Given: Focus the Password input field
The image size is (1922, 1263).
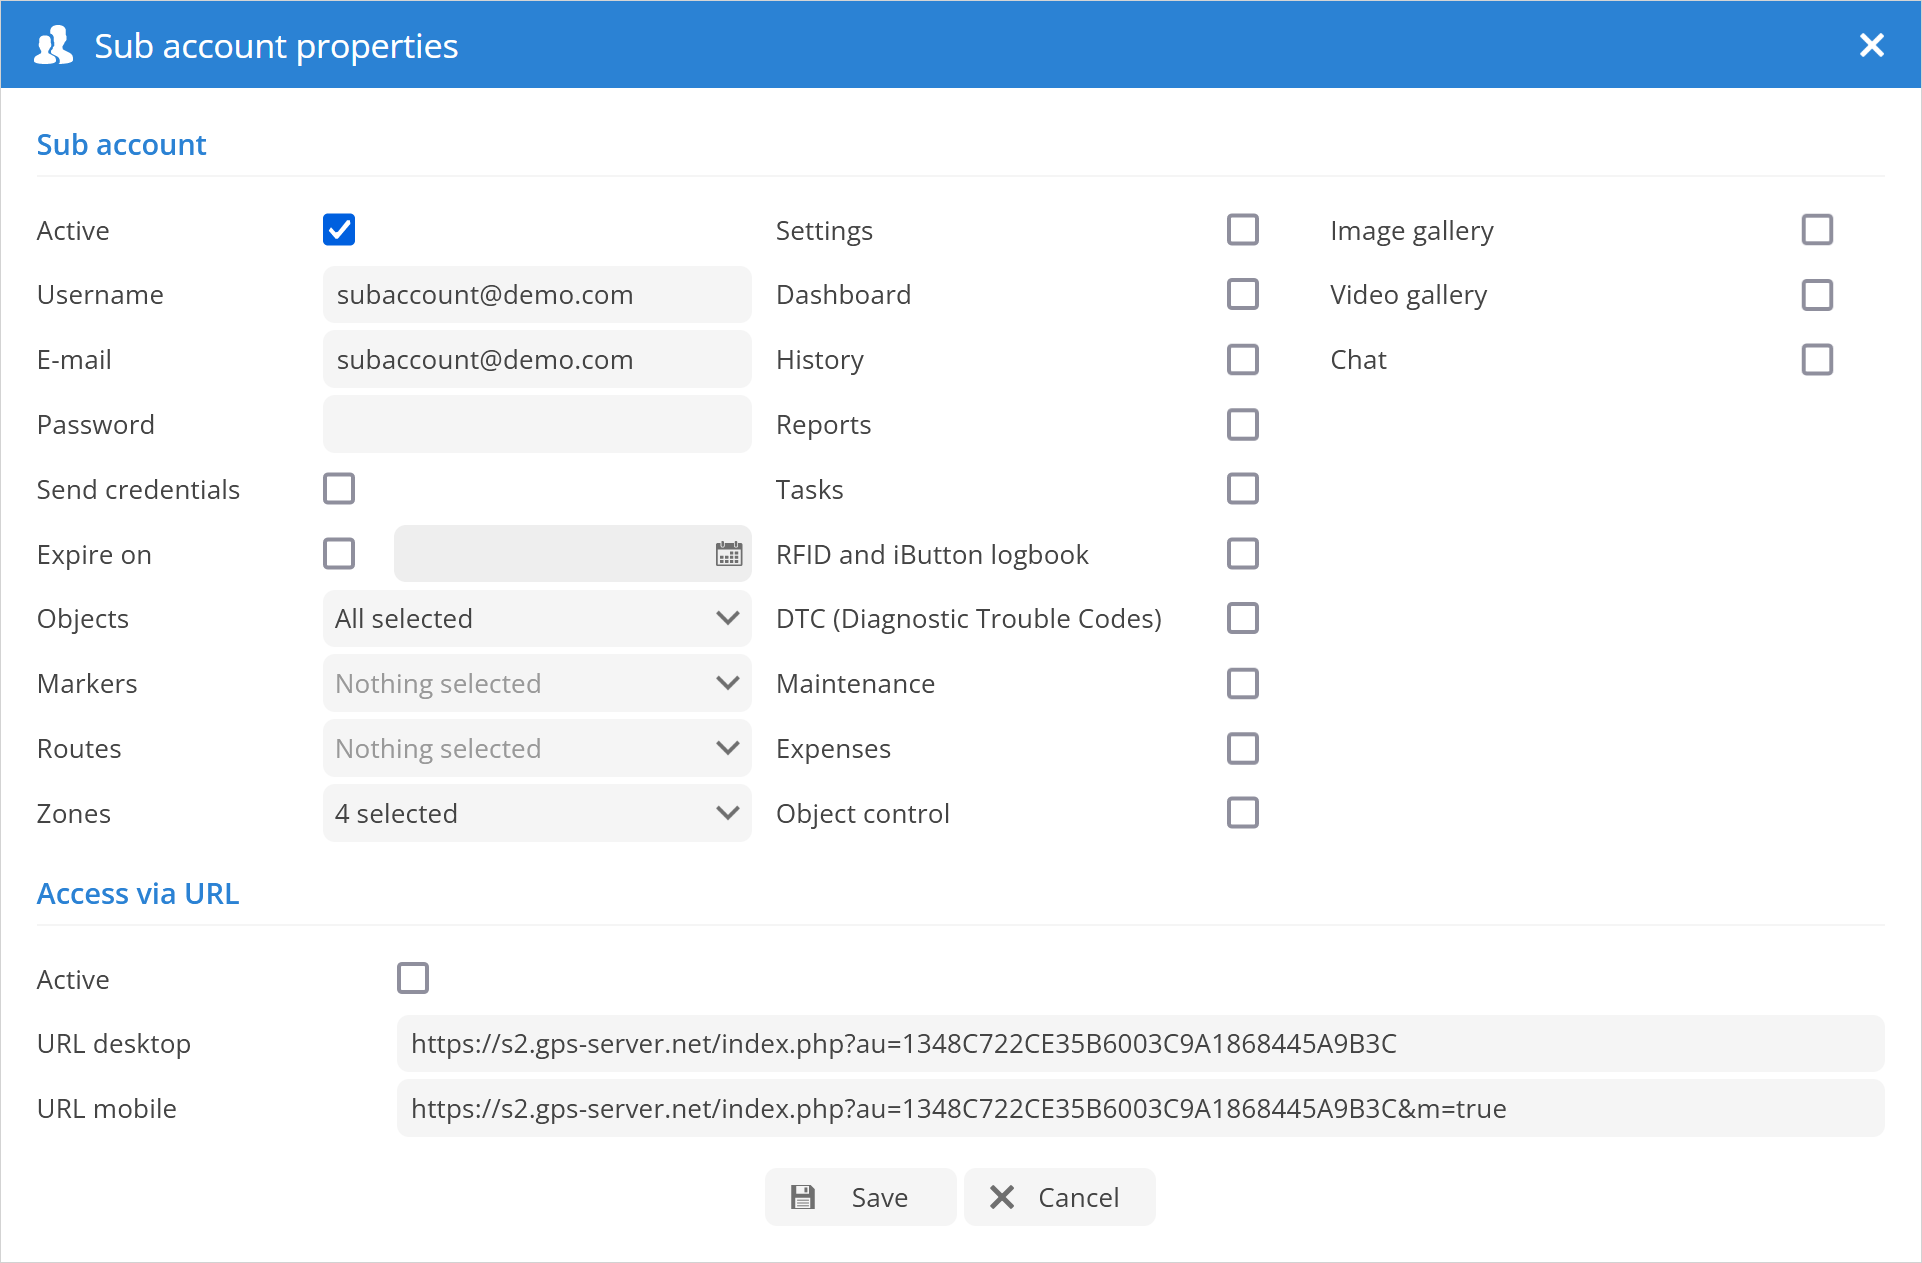Looking at the screenshot, I should (x=537, y=425).
